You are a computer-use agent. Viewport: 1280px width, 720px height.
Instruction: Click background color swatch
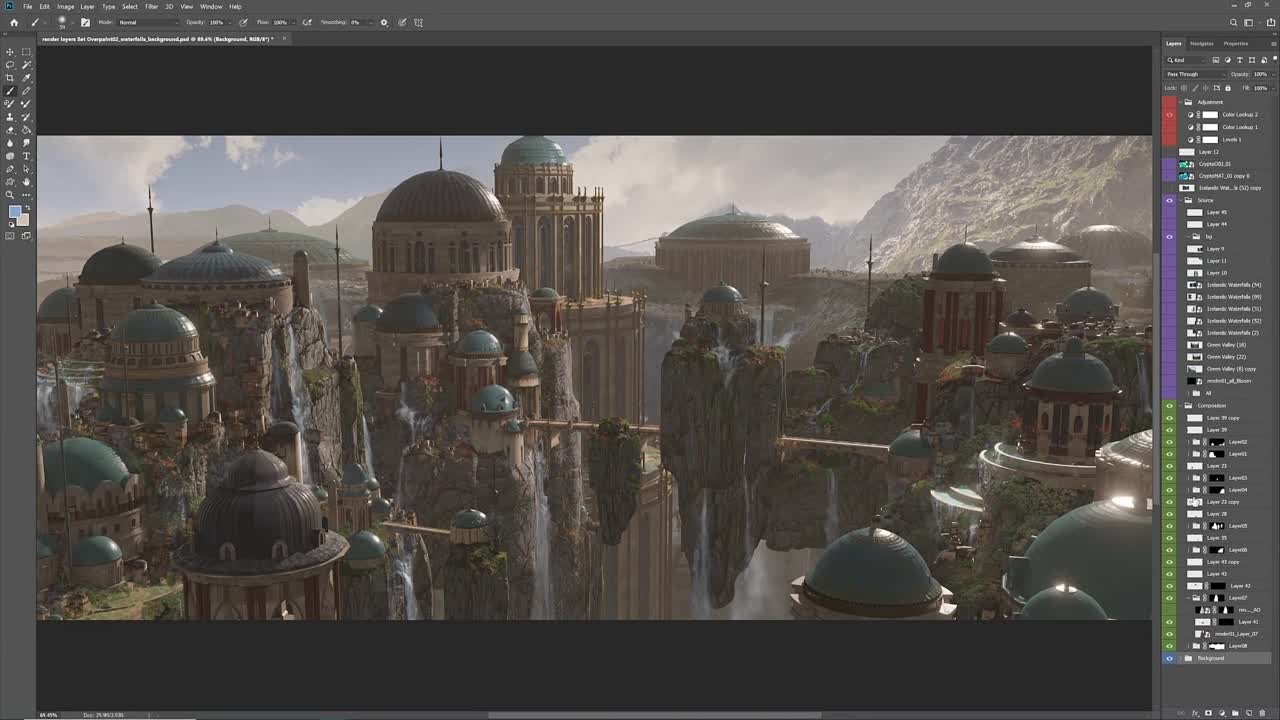[24, 220]
